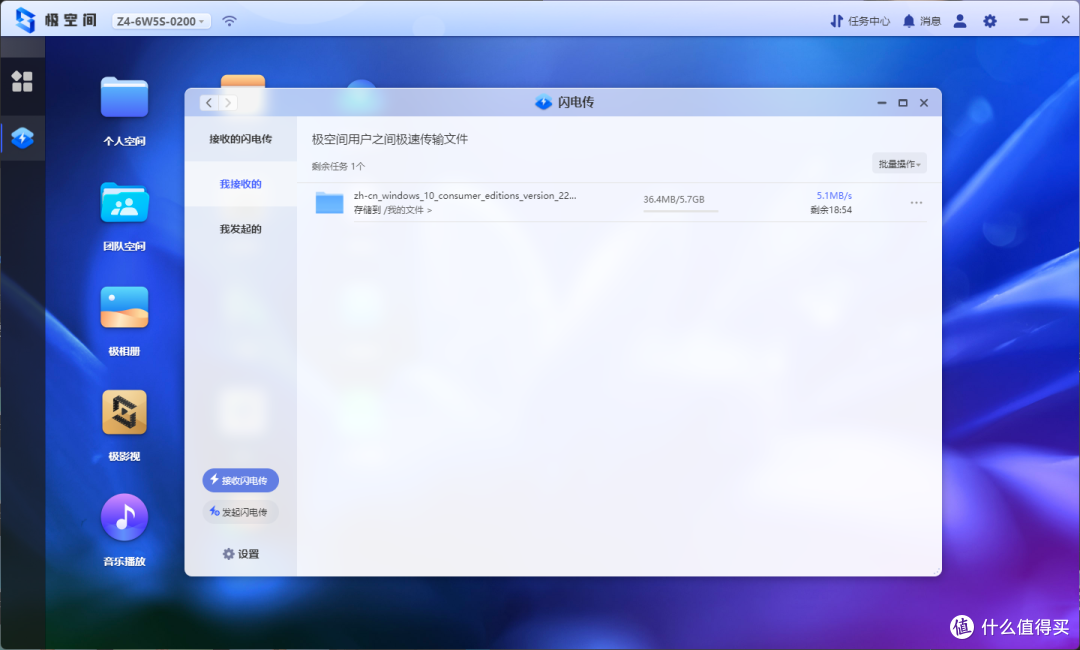1080x650 pixels.
Task: Open 设置 in 闪电传 sidebar
Action: (x=240, y=554)
